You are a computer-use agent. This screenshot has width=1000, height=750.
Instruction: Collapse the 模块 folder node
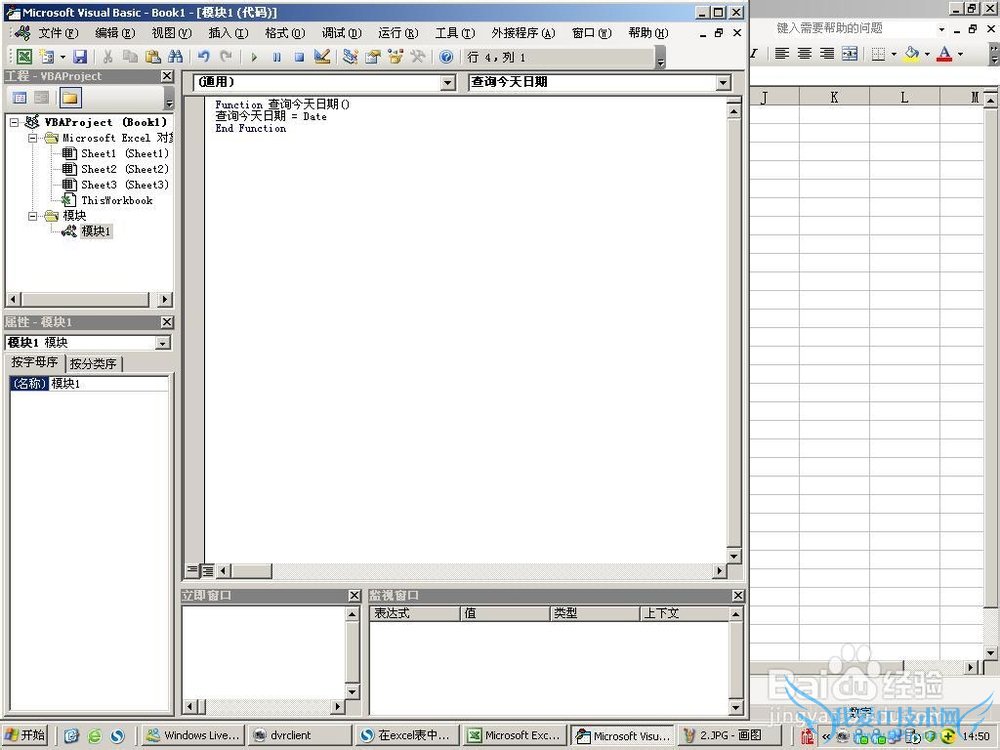click(33, 216)
